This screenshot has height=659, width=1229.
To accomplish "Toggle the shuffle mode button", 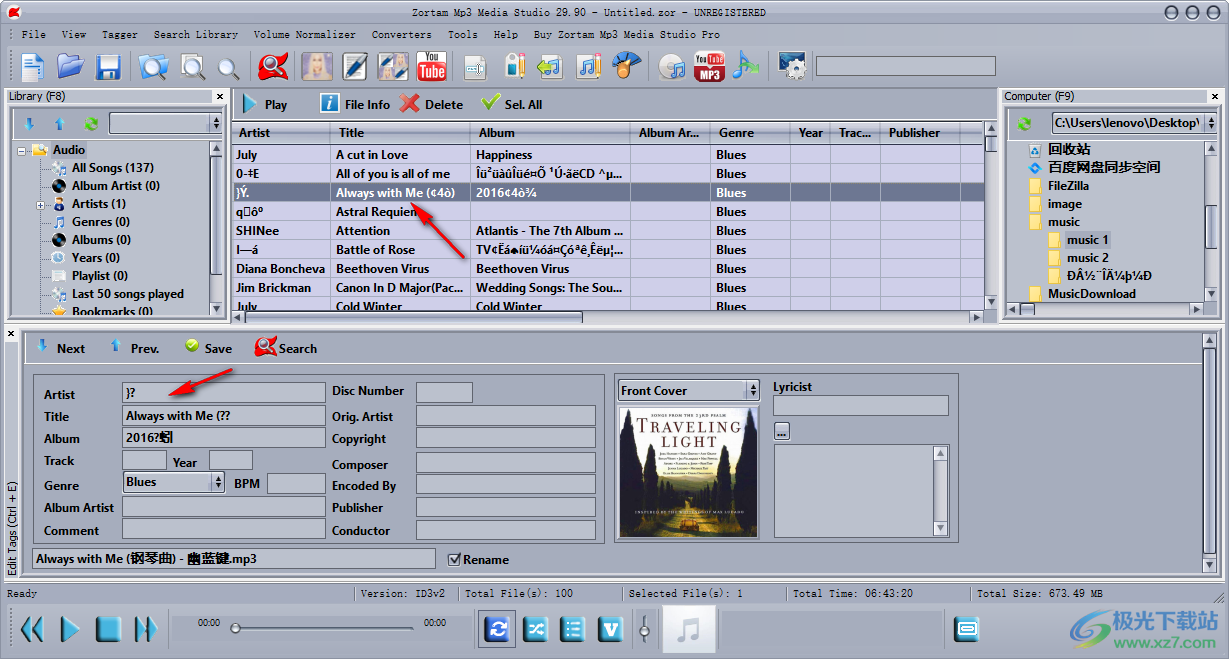I will 535,629.
